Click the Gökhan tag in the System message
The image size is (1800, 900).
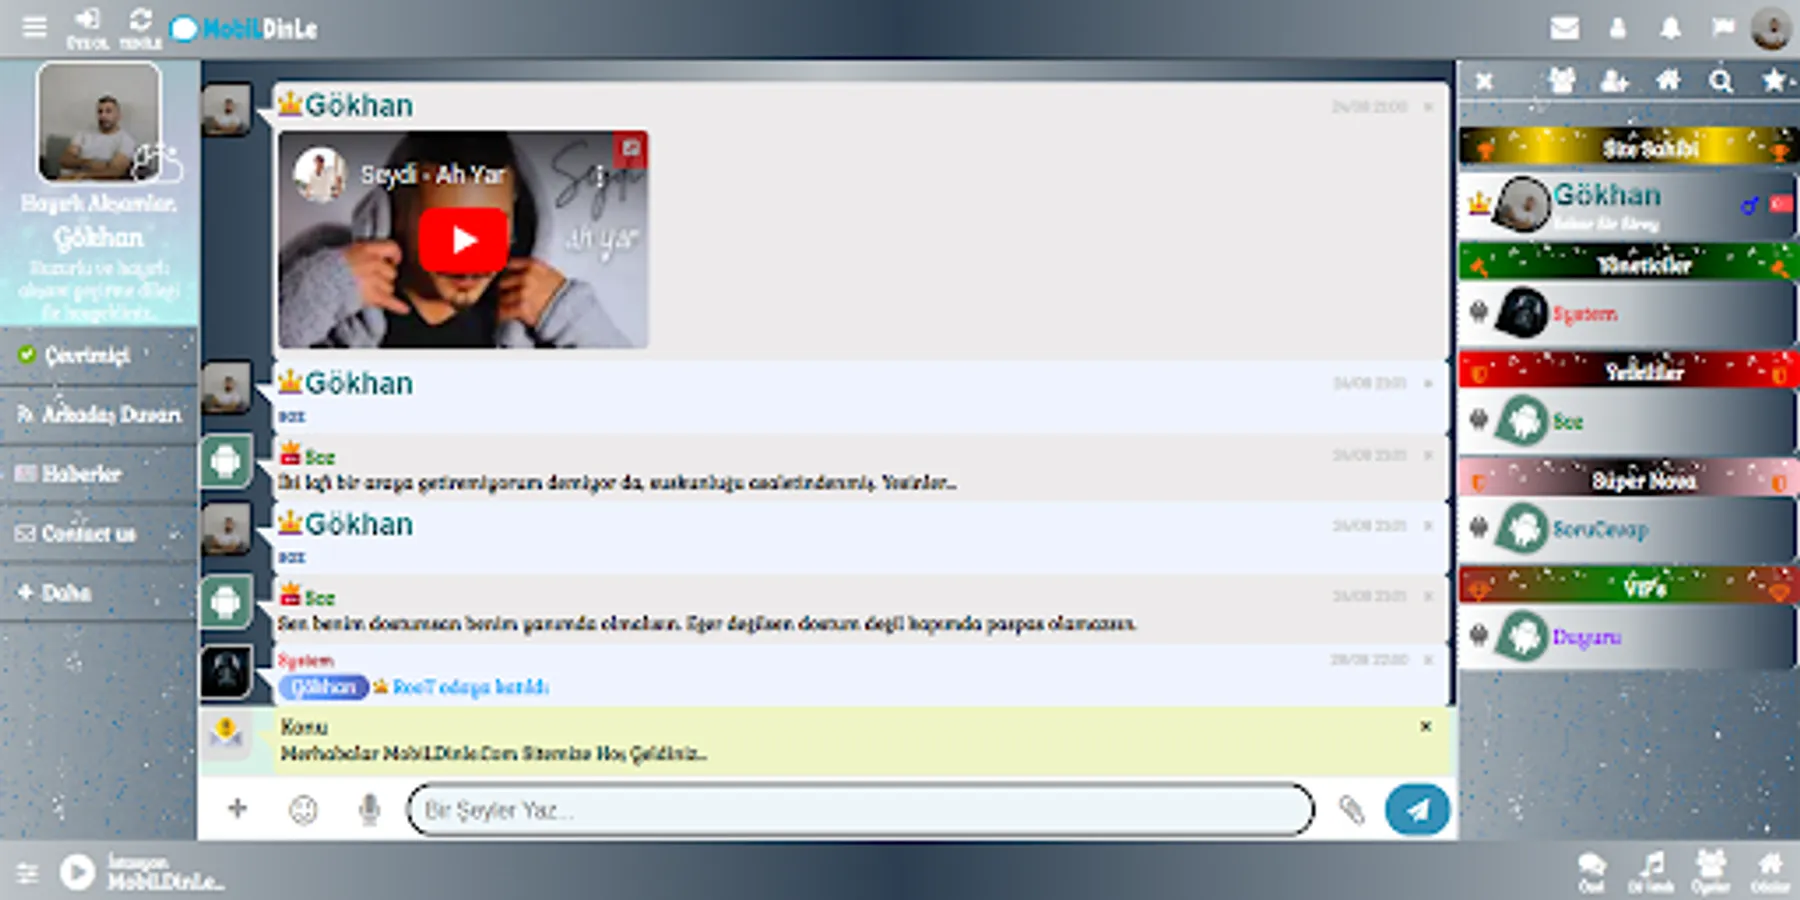click(323, 687)
